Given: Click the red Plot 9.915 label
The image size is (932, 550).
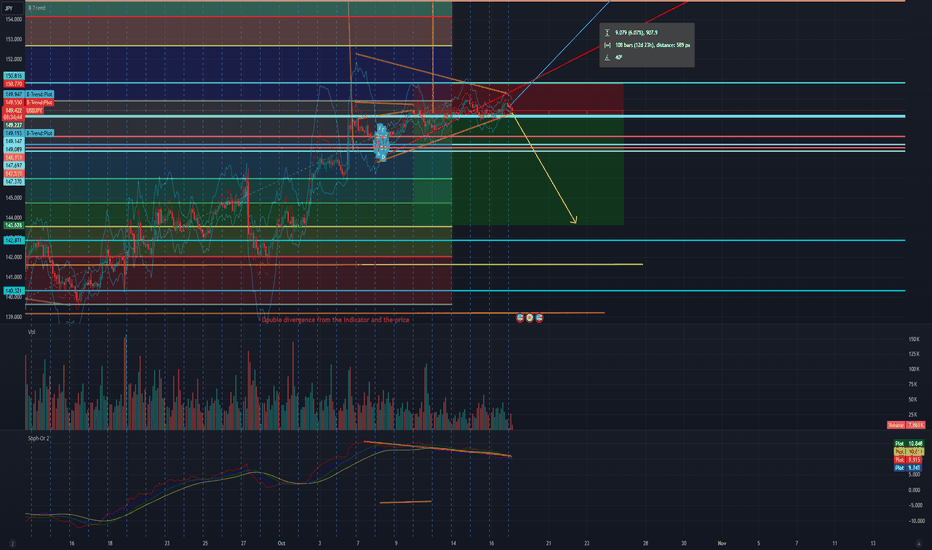Looking at the screenshot, I should (909, 460).
